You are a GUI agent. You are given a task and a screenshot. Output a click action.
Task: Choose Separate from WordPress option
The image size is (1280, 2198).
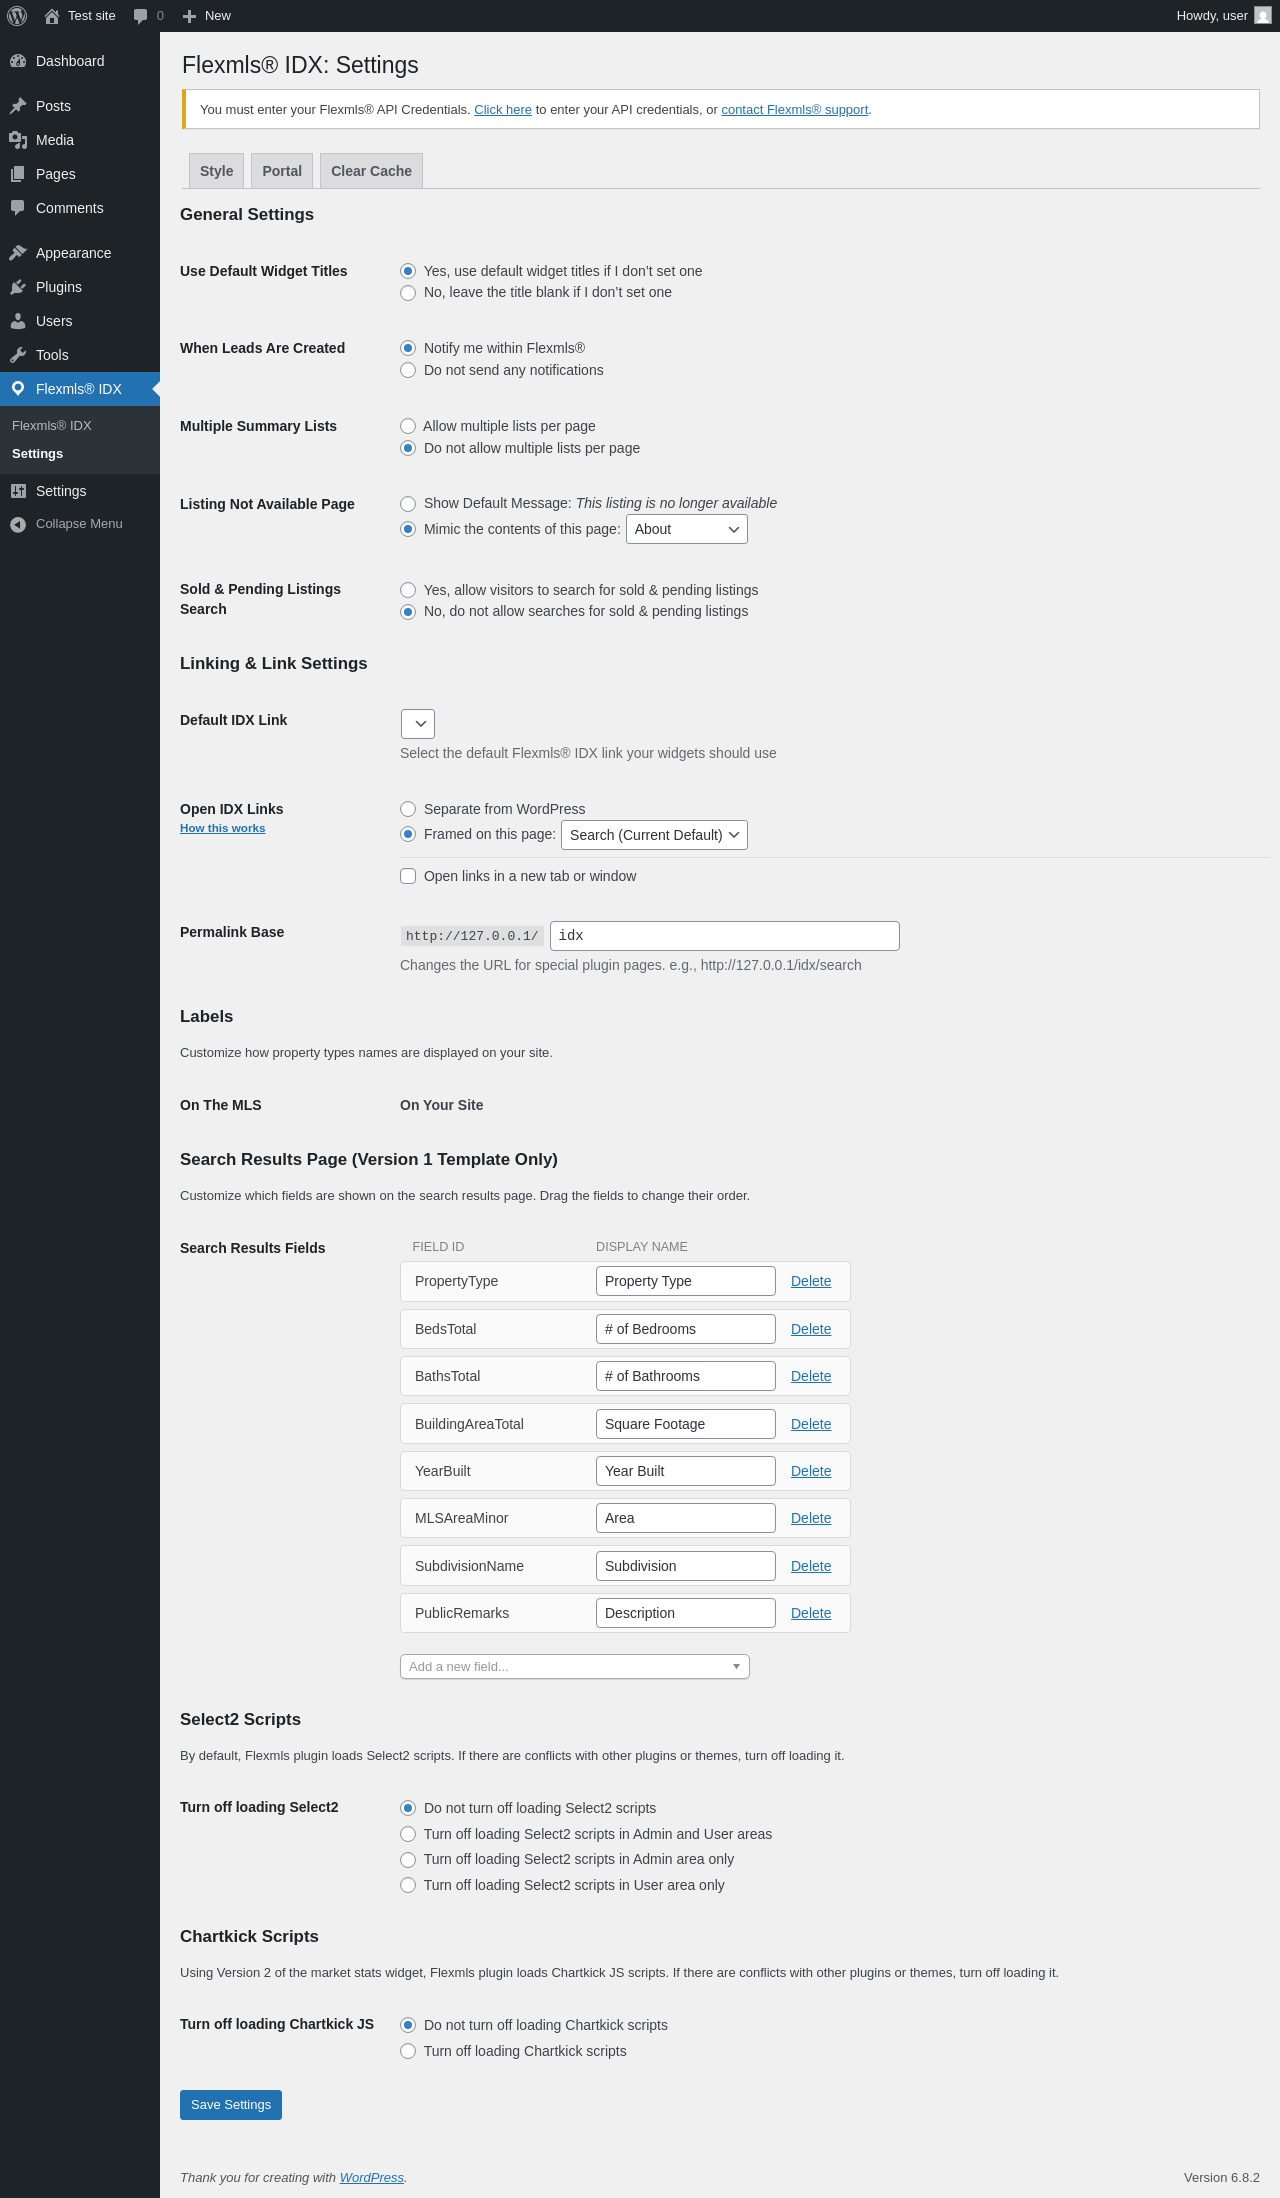408,809
